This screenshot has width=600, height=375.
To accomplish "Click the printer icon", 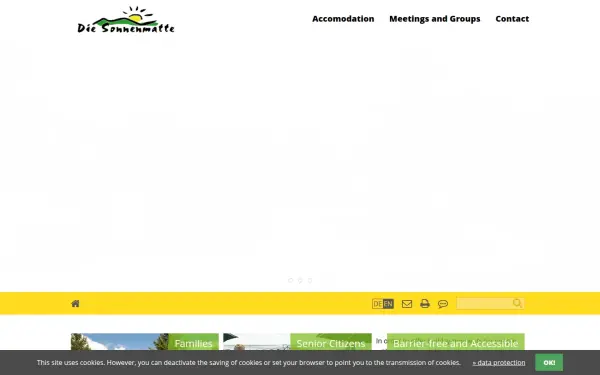I will point(425,304).
